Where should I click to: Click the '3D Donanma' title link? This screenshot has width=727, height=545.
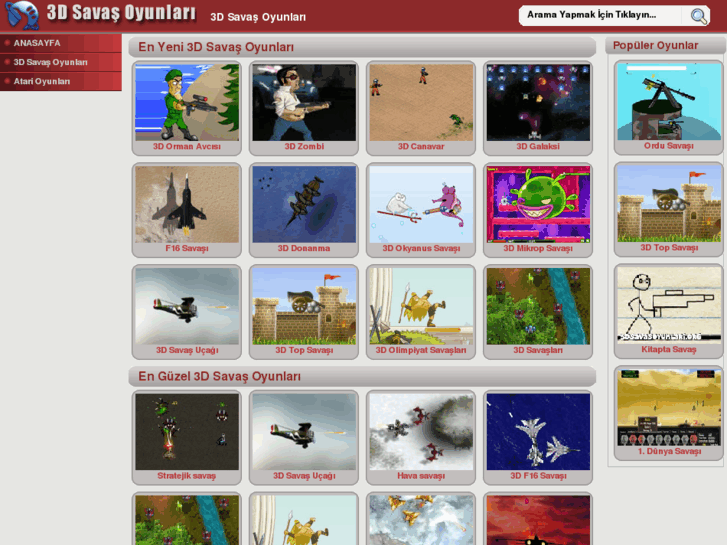click(304, 249)
